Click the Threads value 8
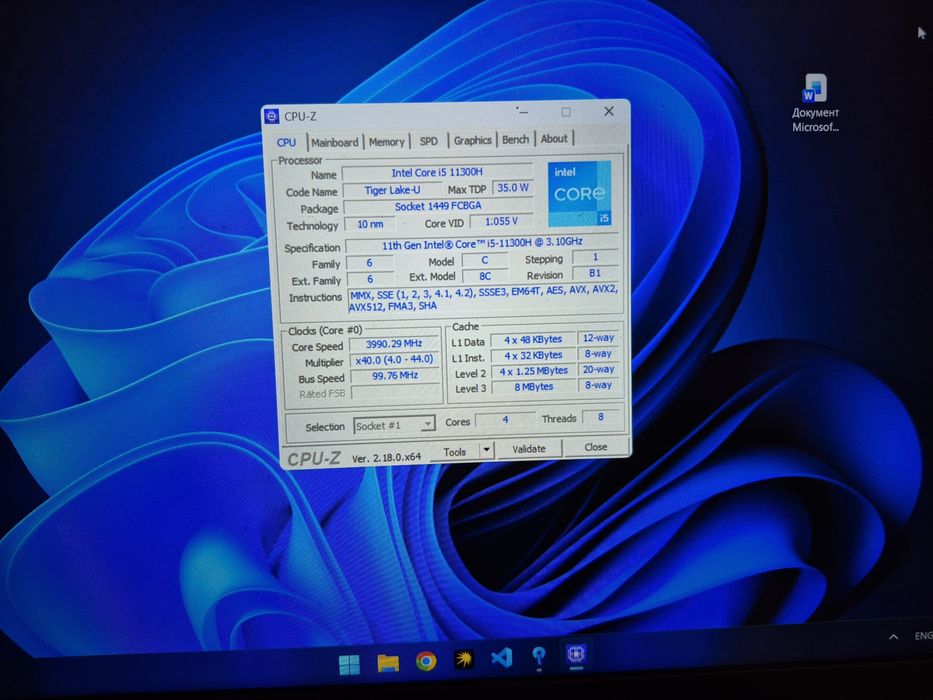This screenshot has height=700, width=933. click(x=601, y=417)
